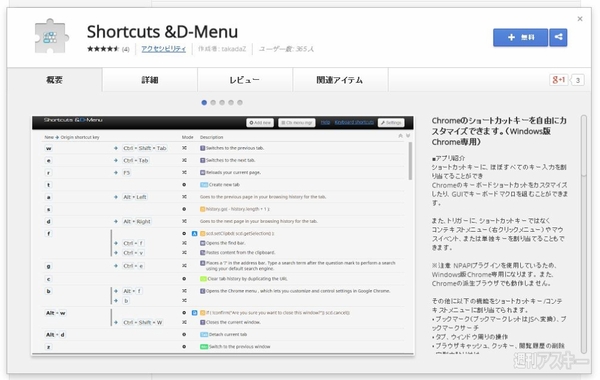Click the +1 count bubble showing 3
Image resolution: width=600 pixels, height=380 pixels.
pyautogui.click(x=578, y=80)
